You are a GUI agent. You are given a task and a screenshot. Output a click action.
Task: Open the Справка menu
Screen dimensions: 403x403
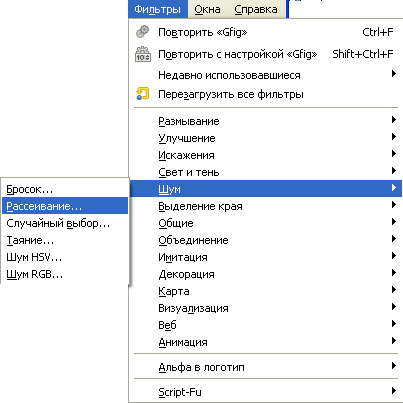(x=256, y=9)
